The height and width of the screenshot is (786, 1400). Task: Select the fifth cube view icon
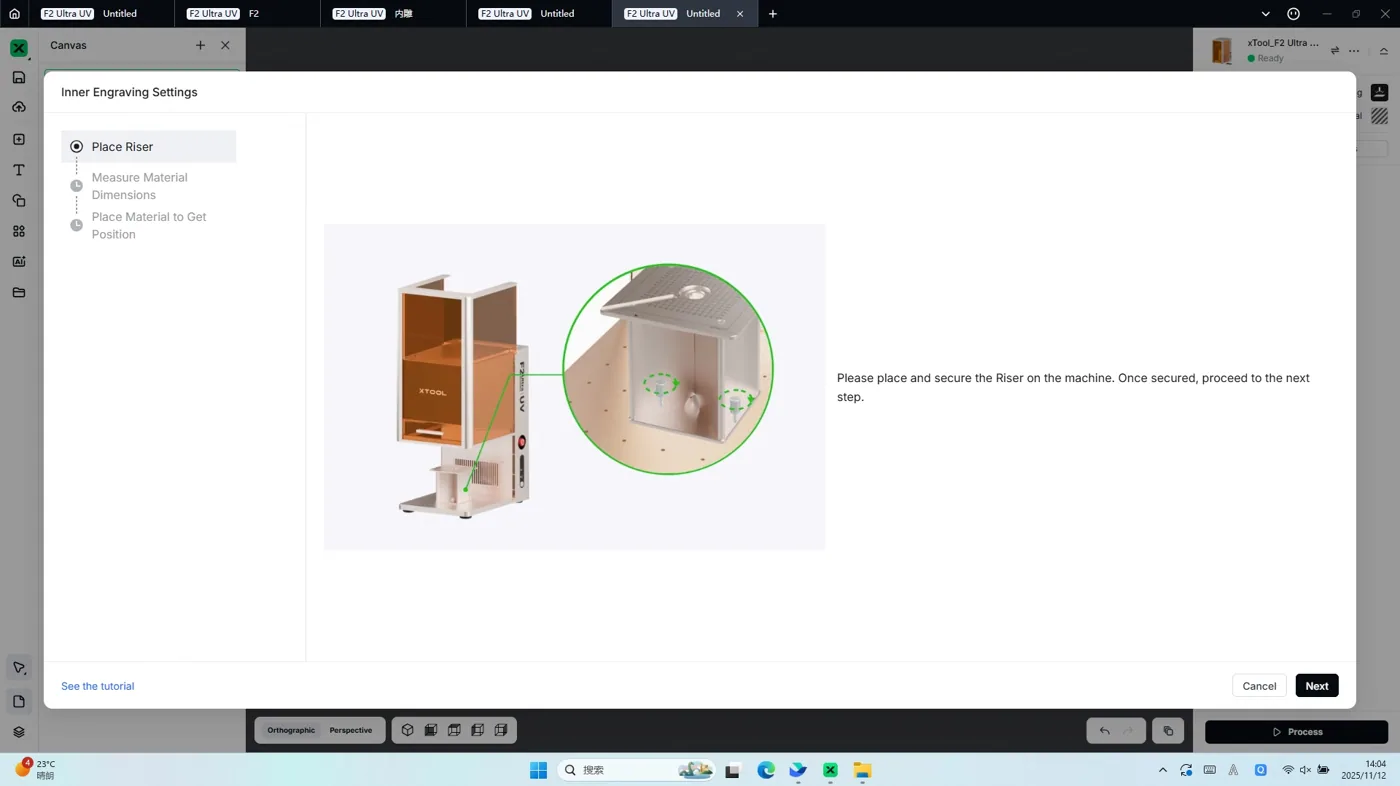[x=500, y=730]
